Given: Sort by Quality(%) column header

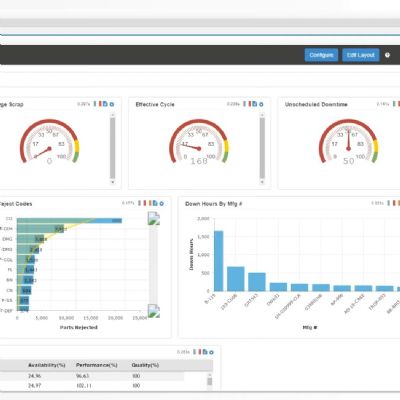Looking at the screenshot, I should click(145, 365).
